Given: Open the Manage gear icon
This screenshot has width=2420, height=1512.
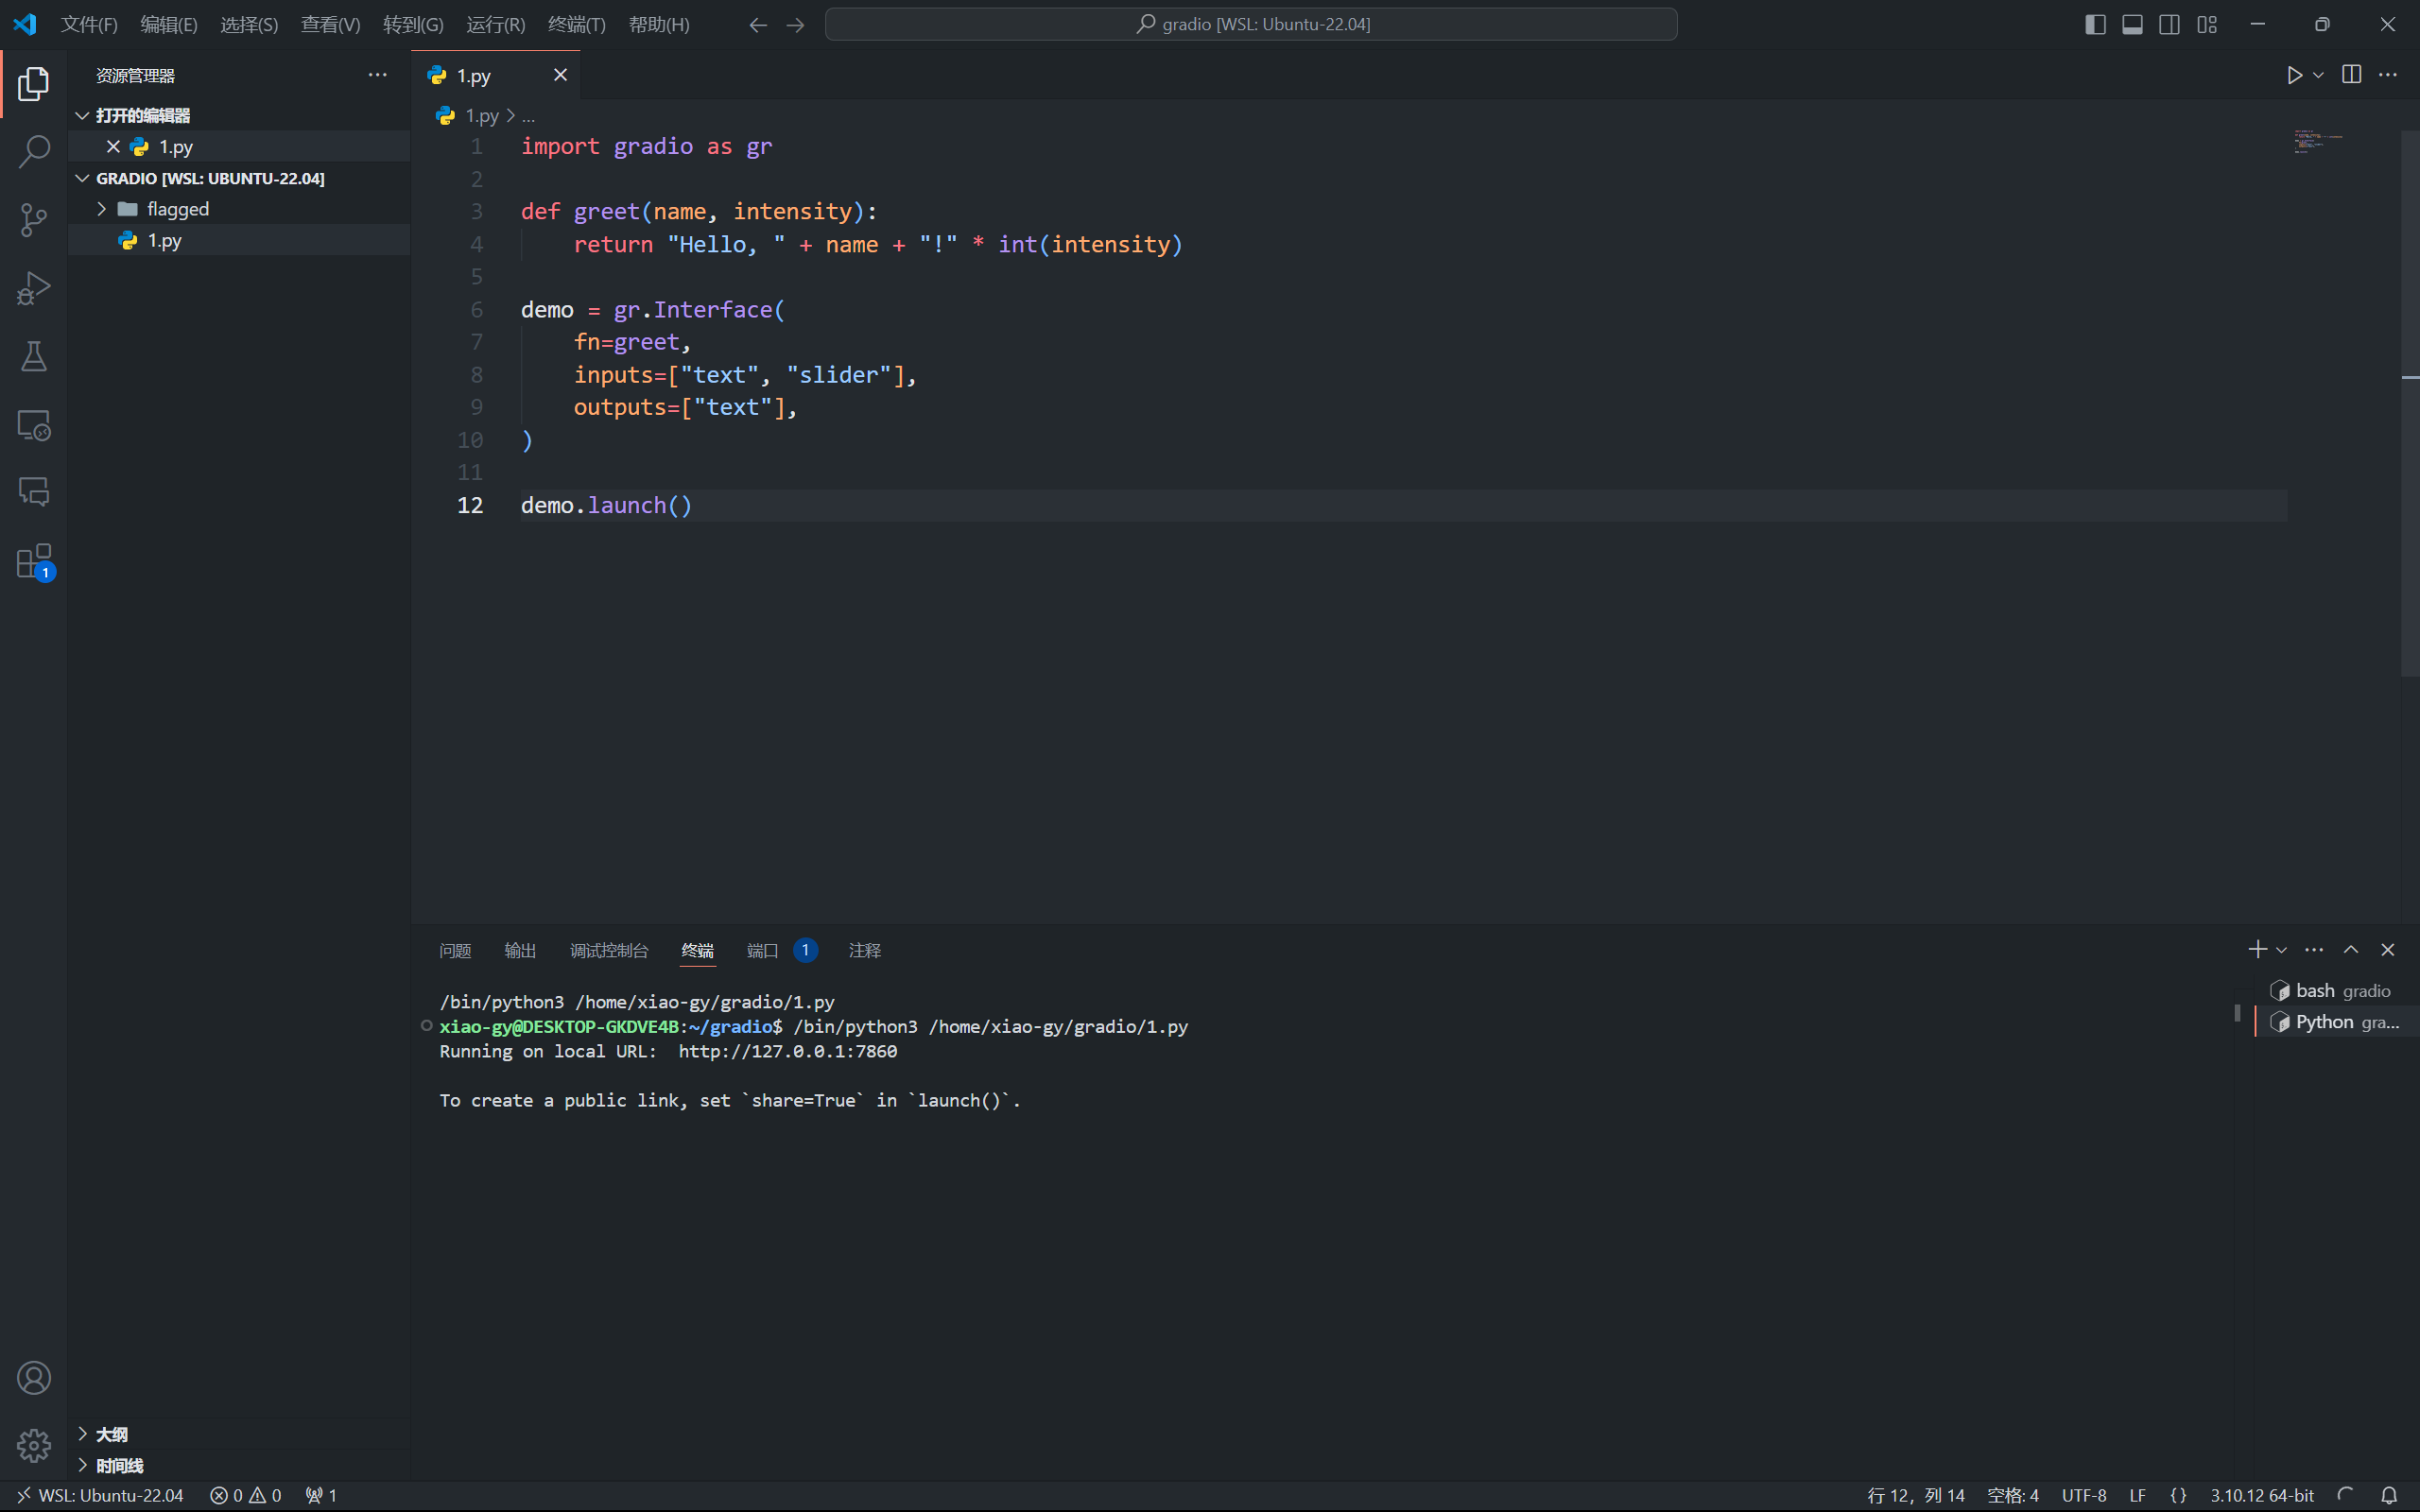Looking at the screenshot, I should click(x=33, y=1445).
